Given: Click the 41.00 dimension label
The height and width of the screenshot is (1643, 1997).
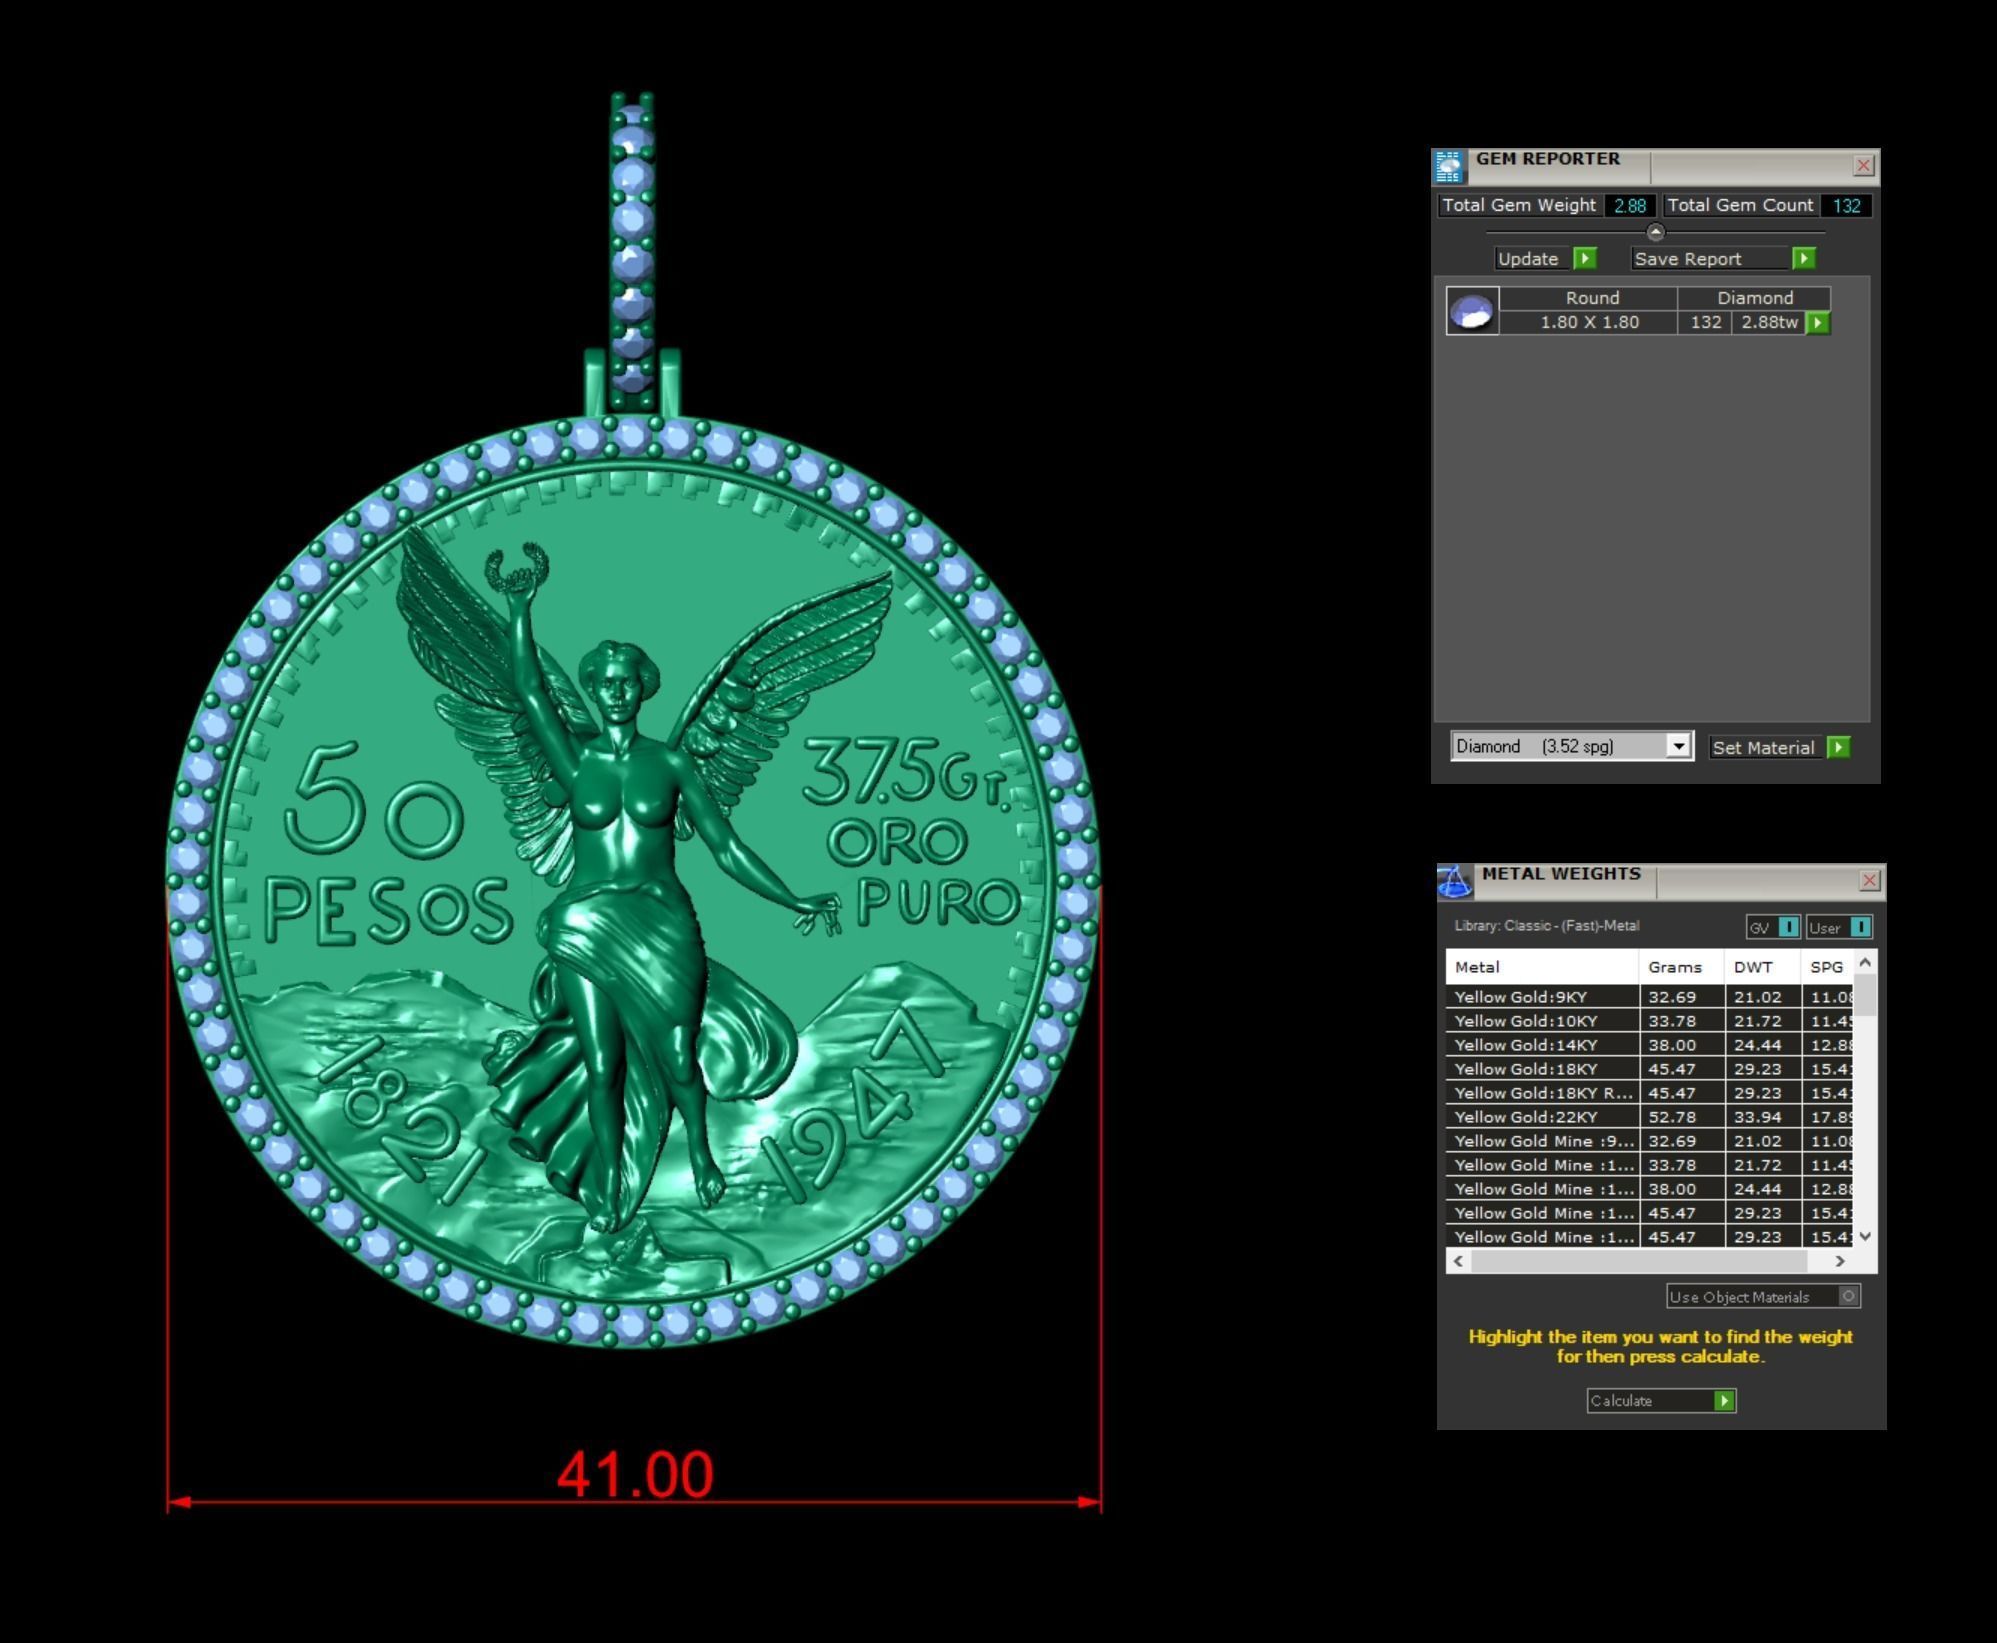Looking at the screenshot, I should [635, 1474].
